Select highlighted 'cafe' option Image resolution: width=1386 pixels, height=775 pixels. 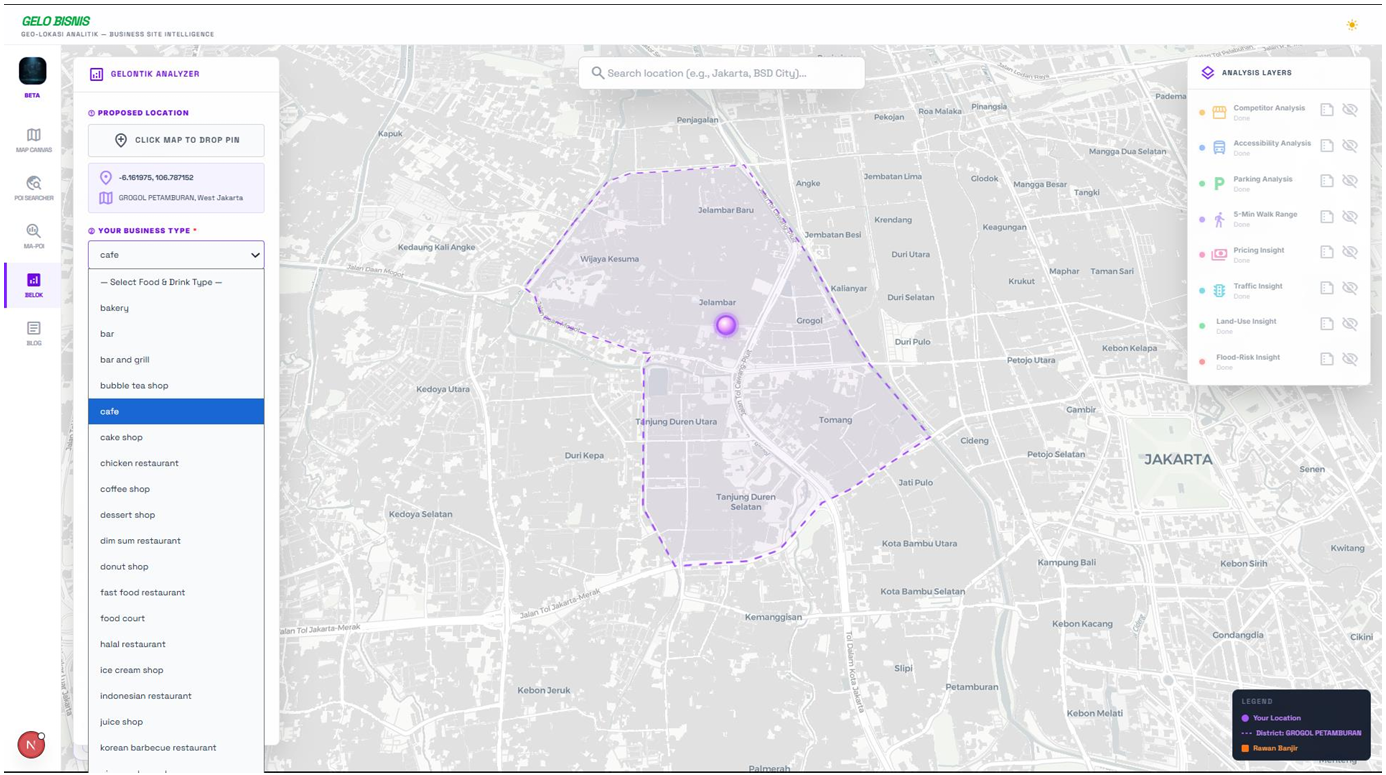pyautogui.click(x=176, y=412)
